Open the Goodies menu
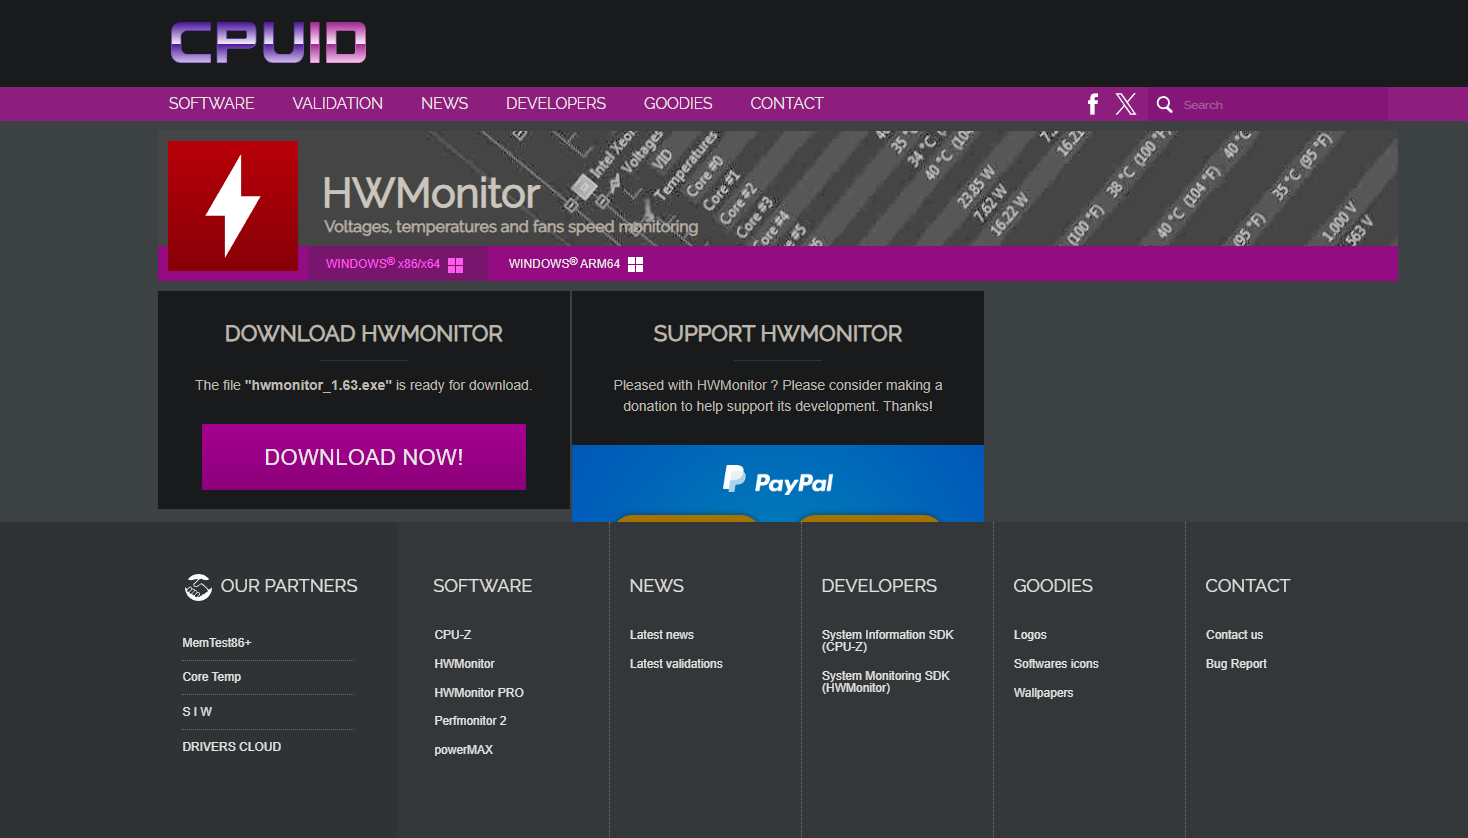Screen dimensions: 1468x838 (x=678, y=104)
